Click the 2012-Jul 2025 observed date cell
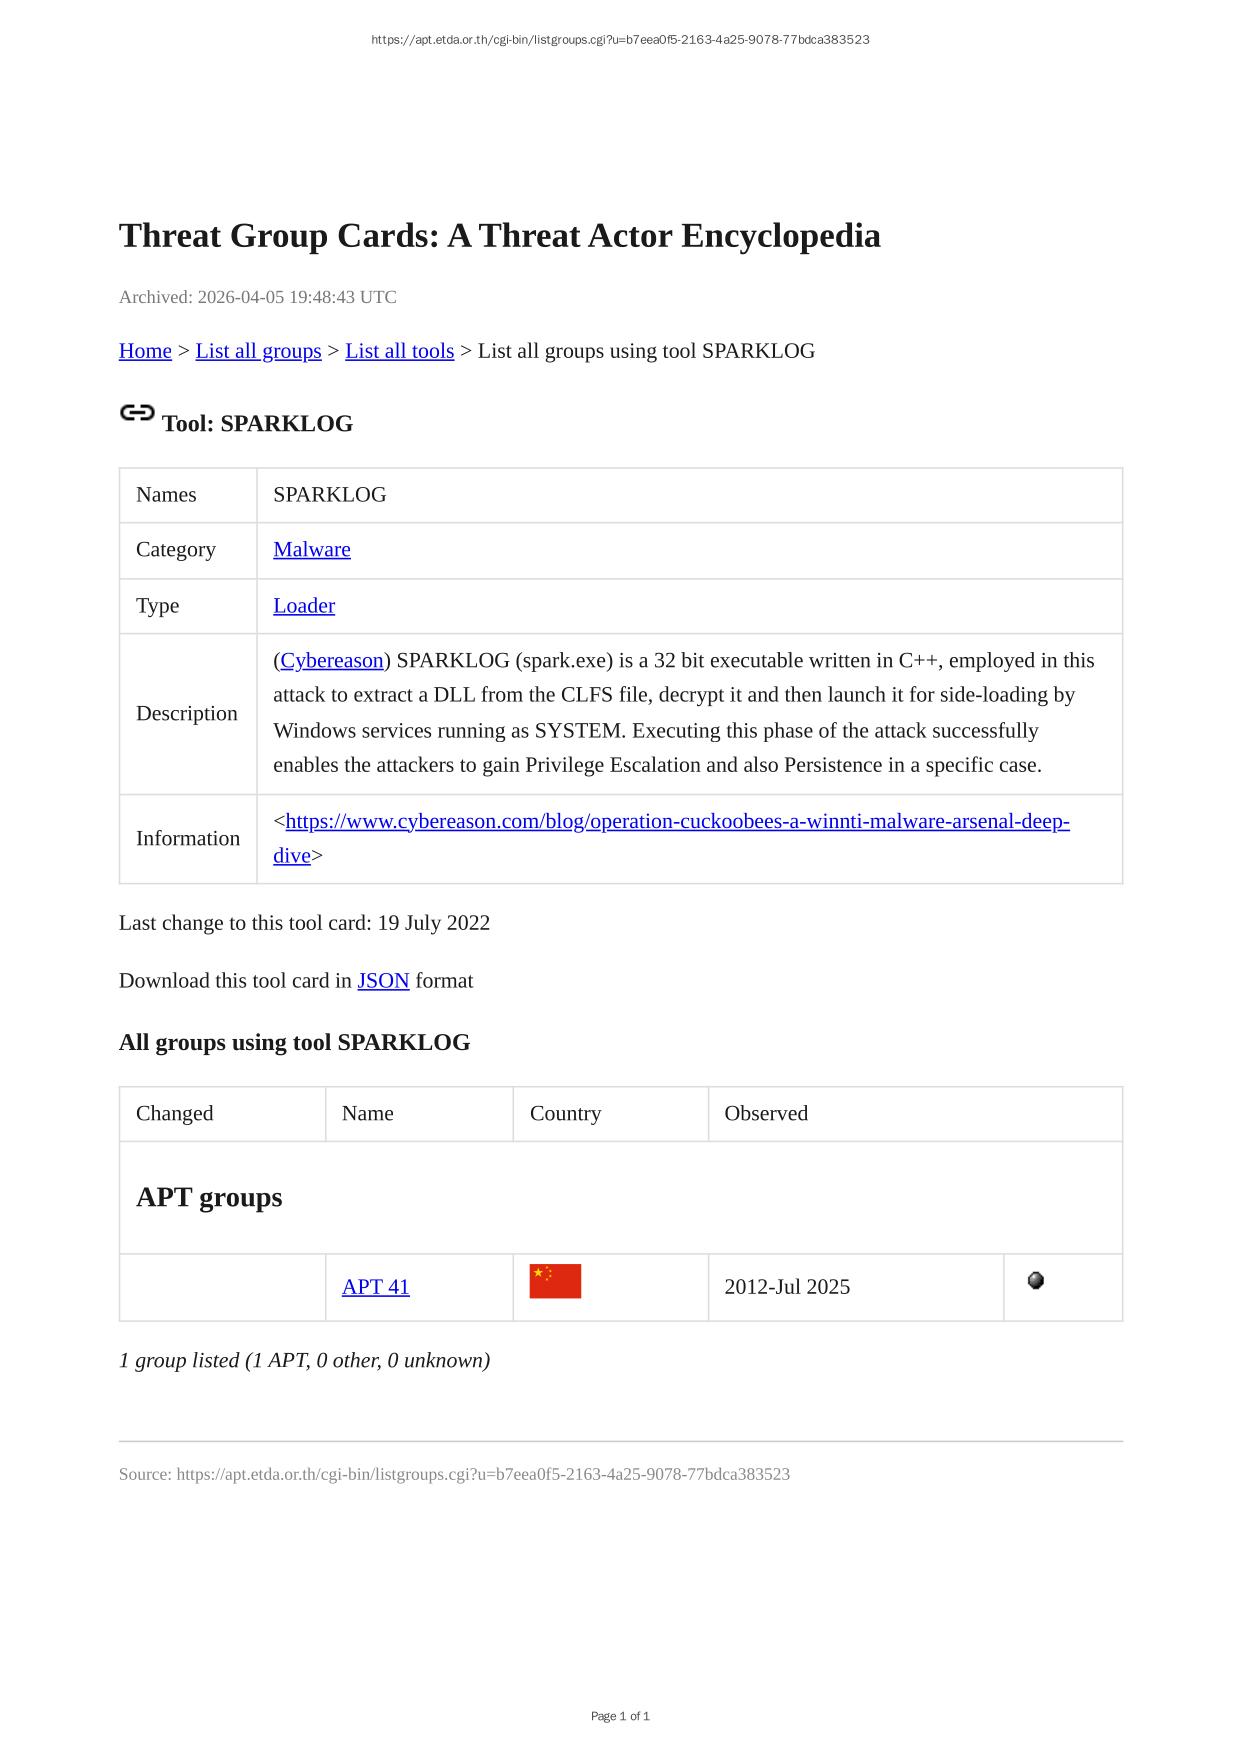 click(787, 1287)
